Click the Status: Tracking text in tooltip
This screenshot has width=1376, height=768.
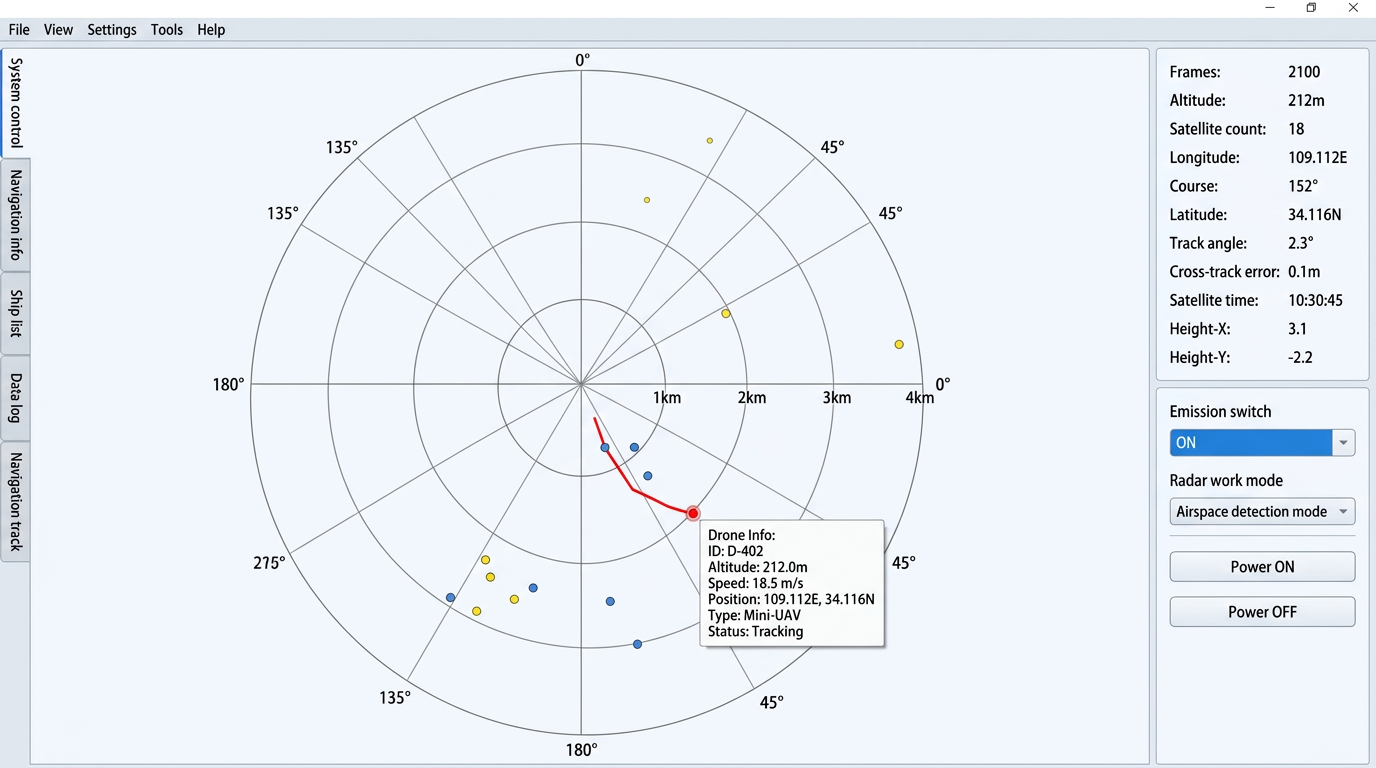pyautogui.click(x=755, y=632)
